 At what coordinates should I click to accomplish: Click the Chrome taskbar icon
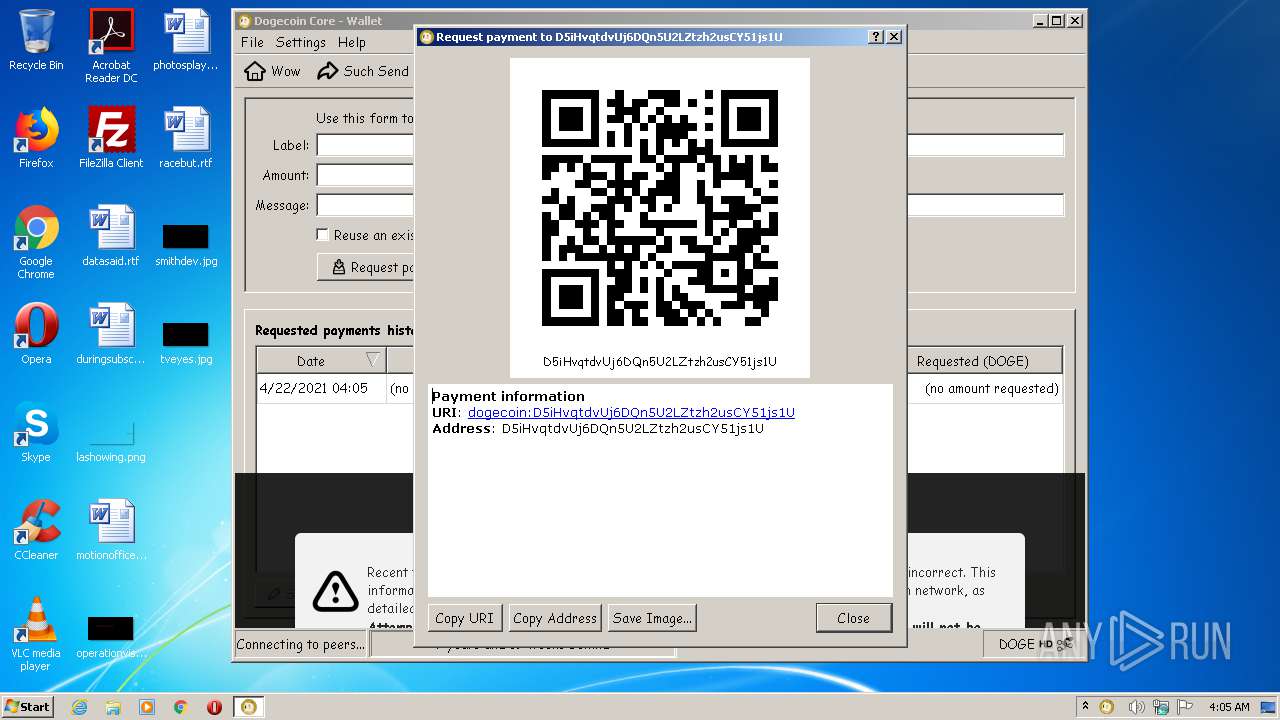pyautogui.click(x=180, y=707)
